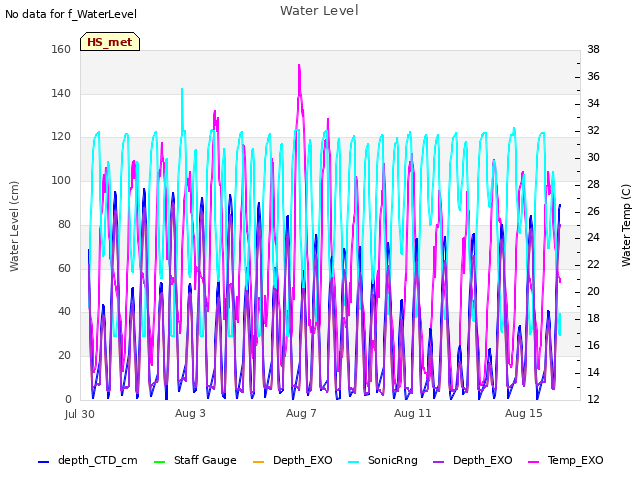The width and height of the screenshot is (640, 480).
Task: Toggle the SonicRng legend entry
Action: pyautogui.click(x=383, y=460)
